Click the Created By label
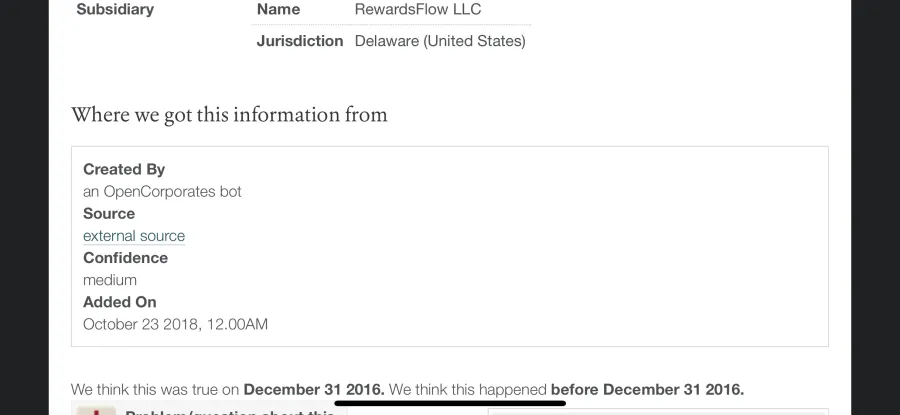900x415 pixels. 124,169
